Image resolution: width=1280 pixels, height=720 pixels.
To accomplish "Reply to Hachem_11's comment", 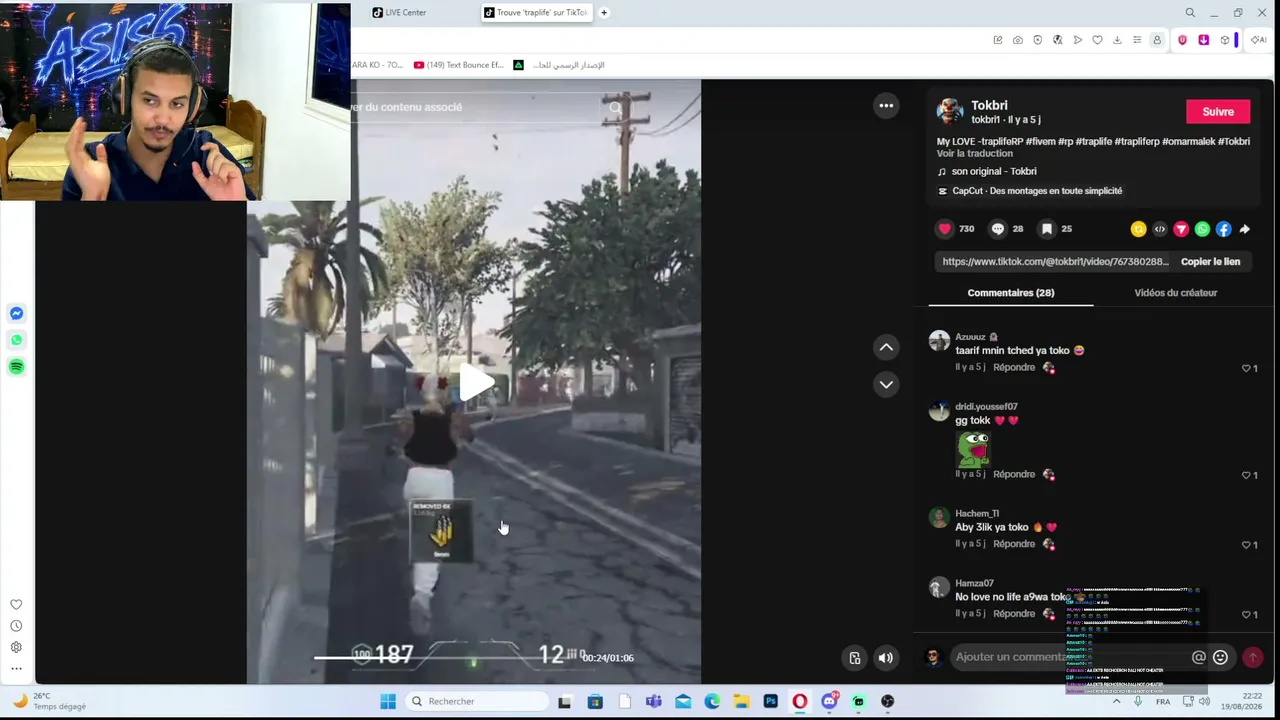I will (x=1014, y=544).
